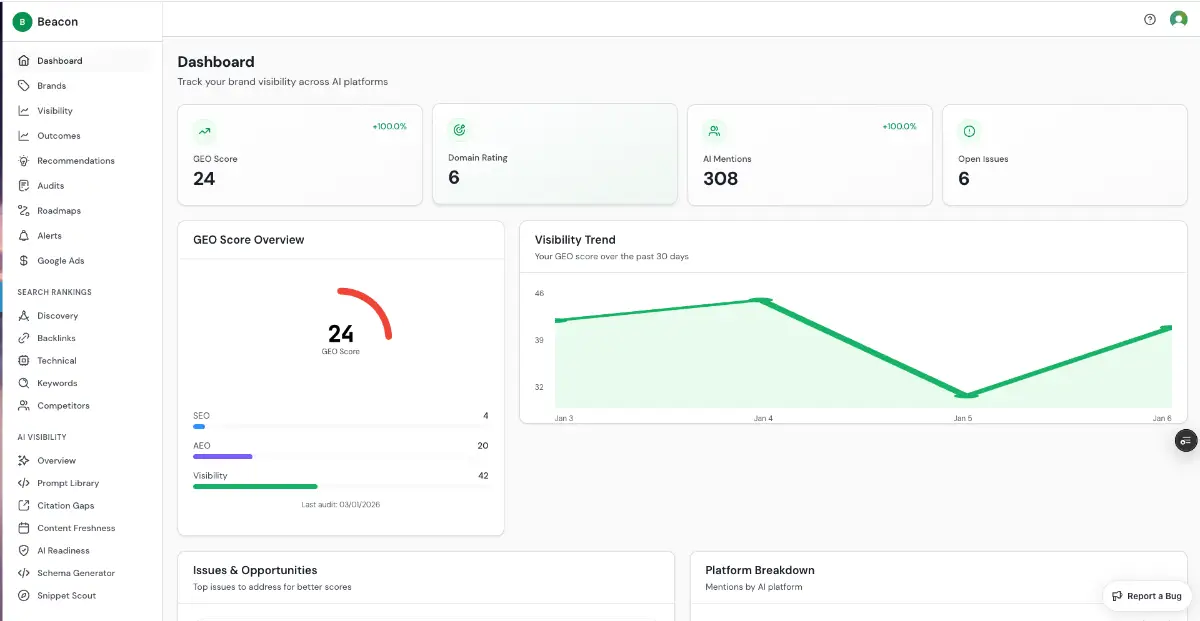The image size is (1200, 621).
Task: Click the Open Issues alert icon
Action: click(969, 130)
